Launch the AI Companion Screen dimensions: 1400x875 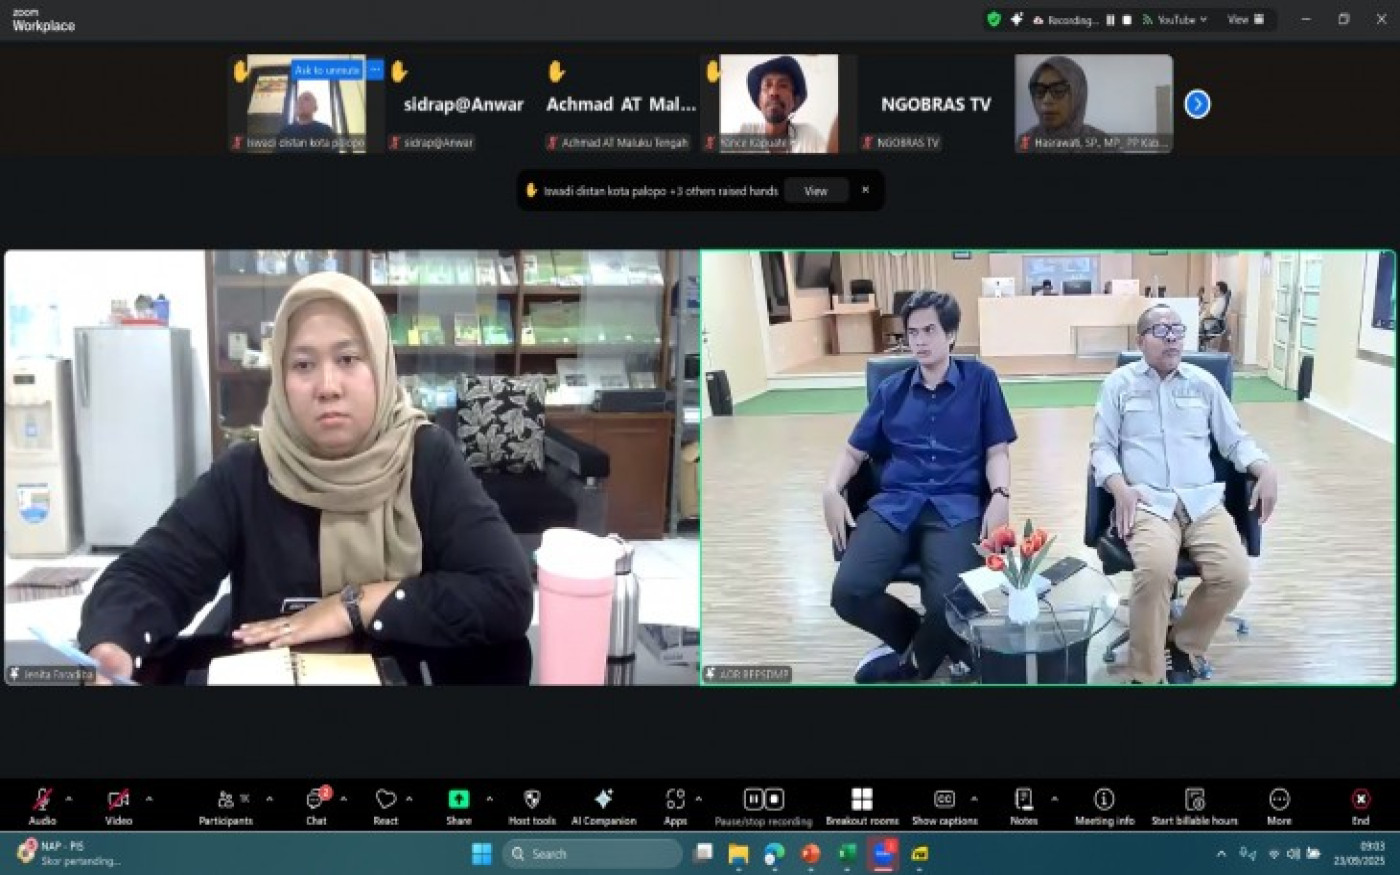(x=603, y=805)
